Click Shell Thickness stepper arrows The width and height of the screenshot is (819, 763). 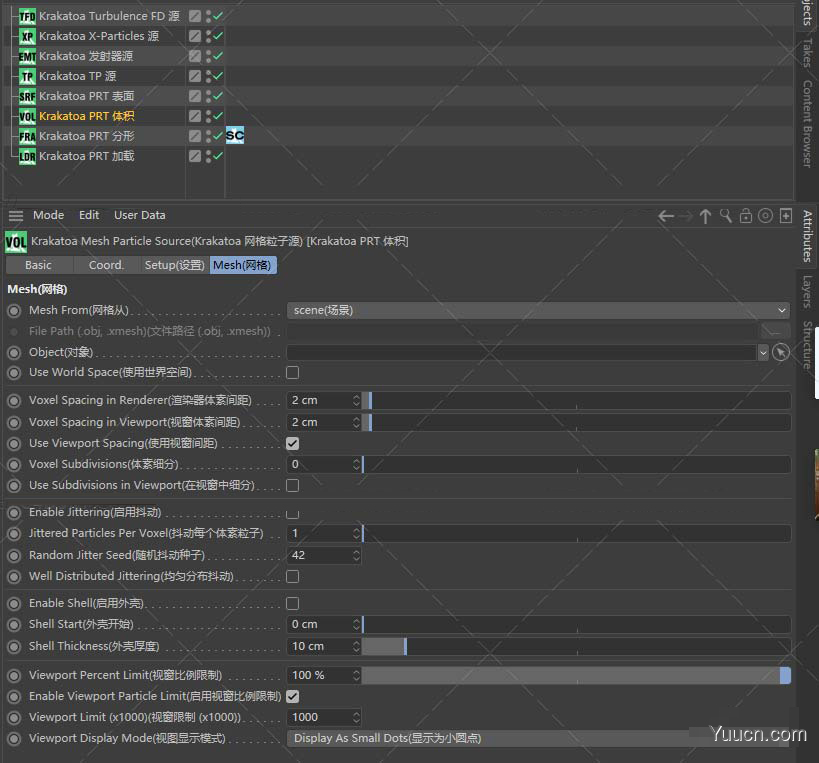pos(356,647)
